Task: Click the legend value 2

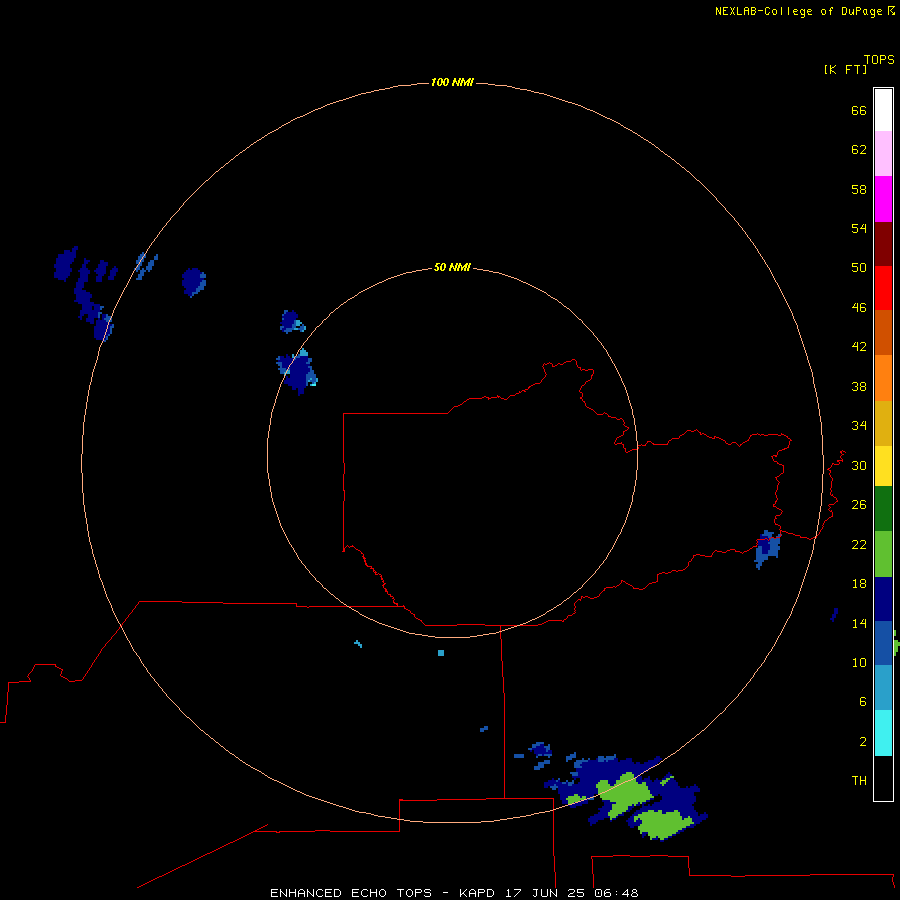Action: 863,742
